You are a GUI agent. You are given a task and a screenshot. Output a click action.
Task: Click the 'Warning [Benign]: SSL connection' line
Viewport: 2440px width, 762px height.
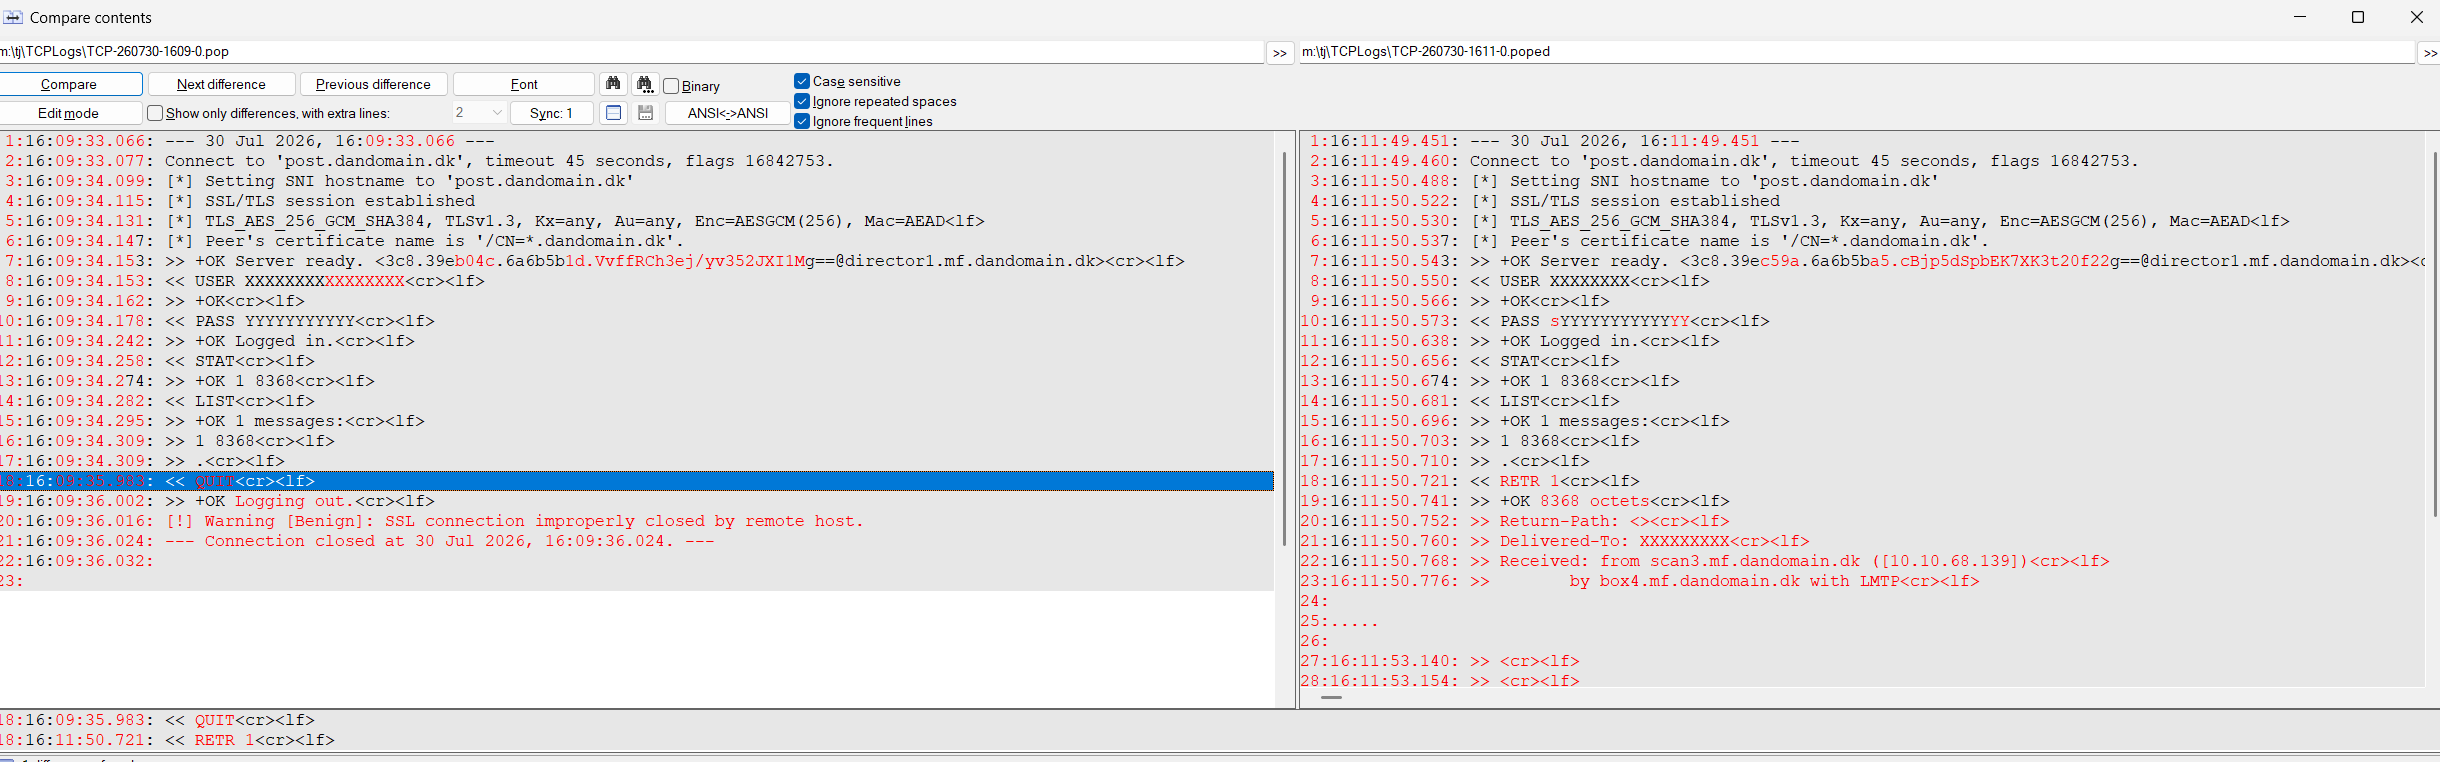637,521
